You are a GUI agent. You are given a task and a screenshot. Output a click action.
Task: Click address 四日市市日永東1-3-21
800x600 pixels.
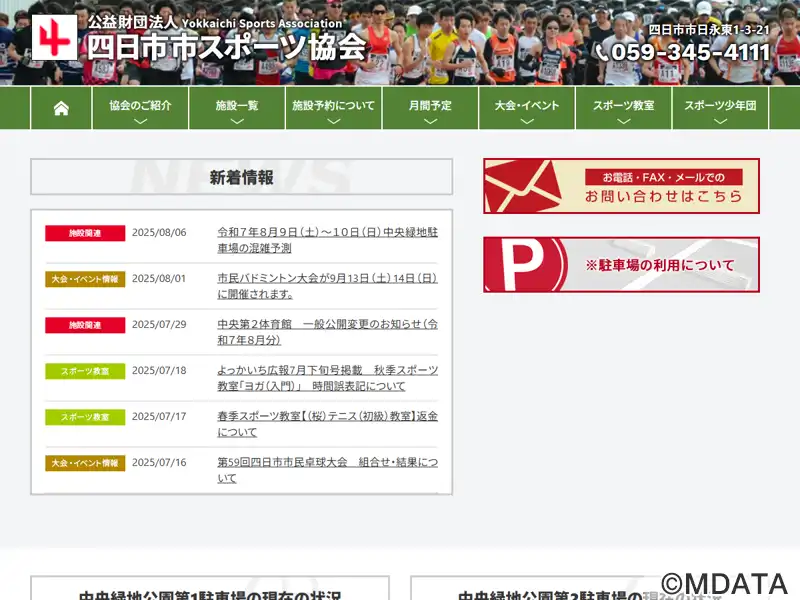[709, 30]
